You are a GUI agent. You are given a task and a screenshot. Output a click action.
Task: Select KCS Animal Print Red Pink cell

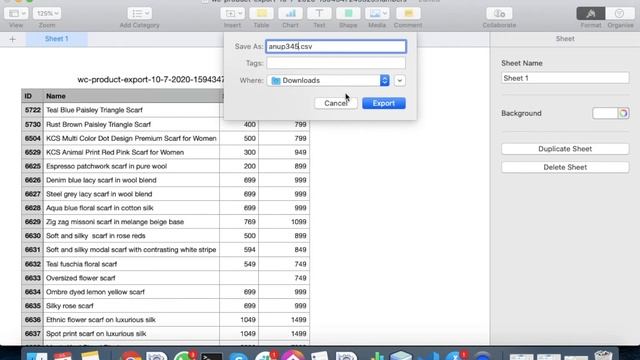pos(131,152)
